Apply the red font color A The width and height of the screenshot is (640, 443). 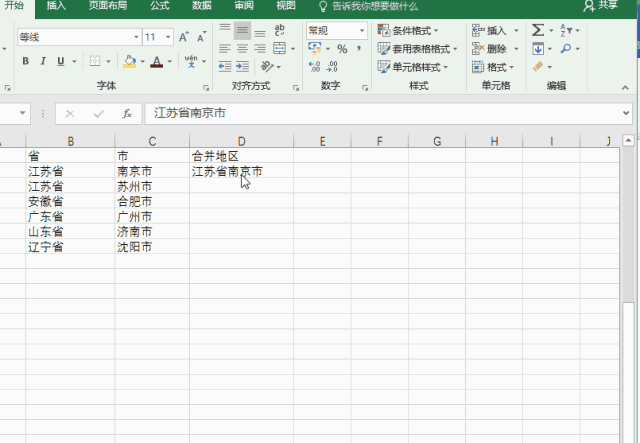(156, 62)
